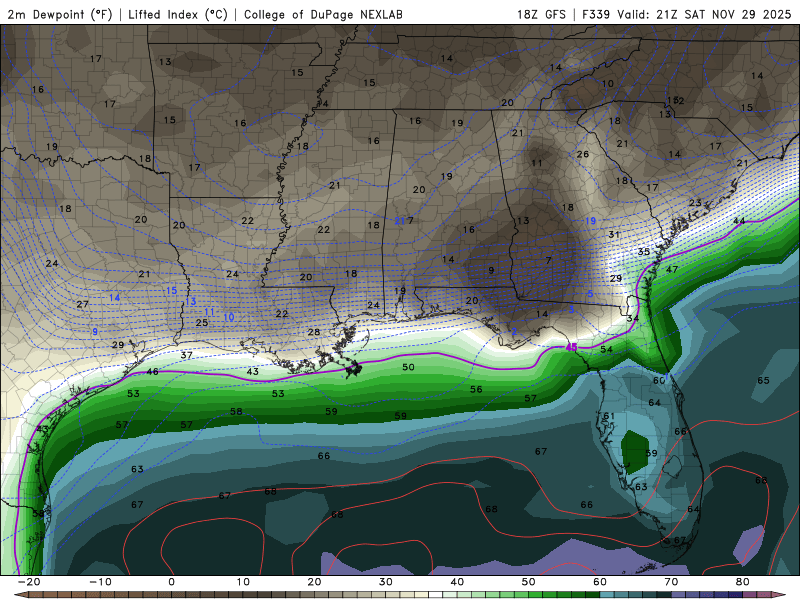Click the dewpoint value '31' in South Carolina
The height and width of the screenshot is (600, 800).
(x=614, y=235)
